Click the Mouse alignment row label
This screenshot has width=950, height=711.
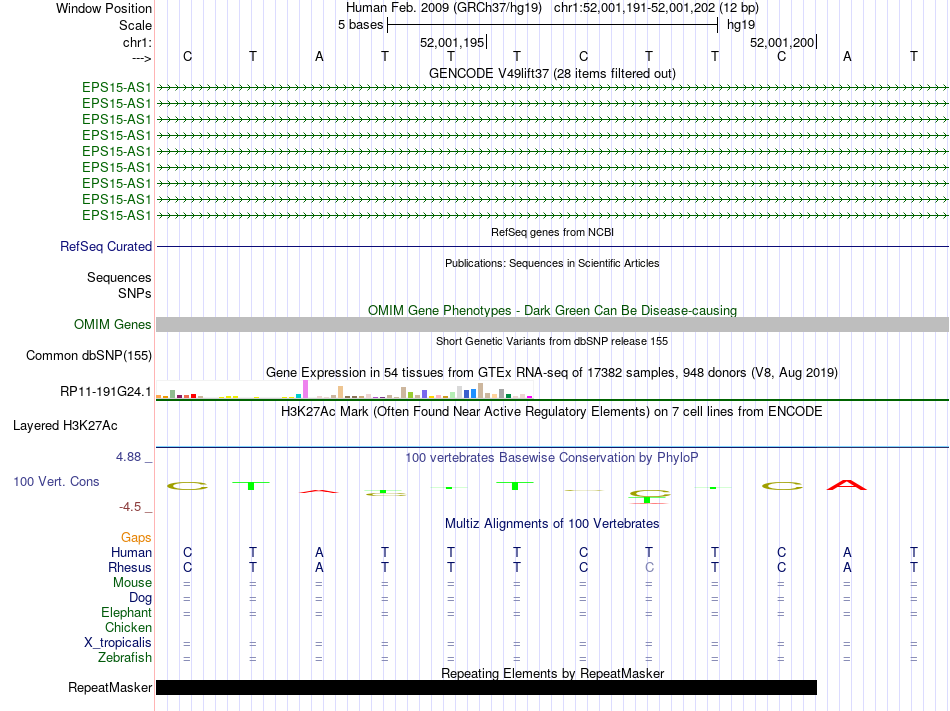(x=132, y=583)
